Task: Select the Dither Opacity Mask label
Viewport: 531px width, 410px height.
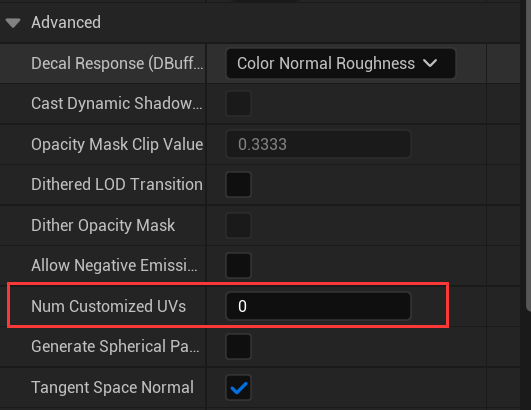Action: click(x=103, y=225)
